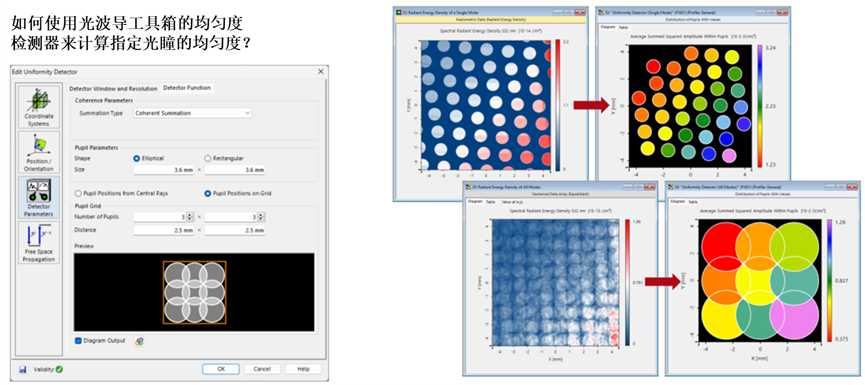Click the green Validity checkmark icon
Image resolution: width=865 pixels, height=385 pixels.
59,369
